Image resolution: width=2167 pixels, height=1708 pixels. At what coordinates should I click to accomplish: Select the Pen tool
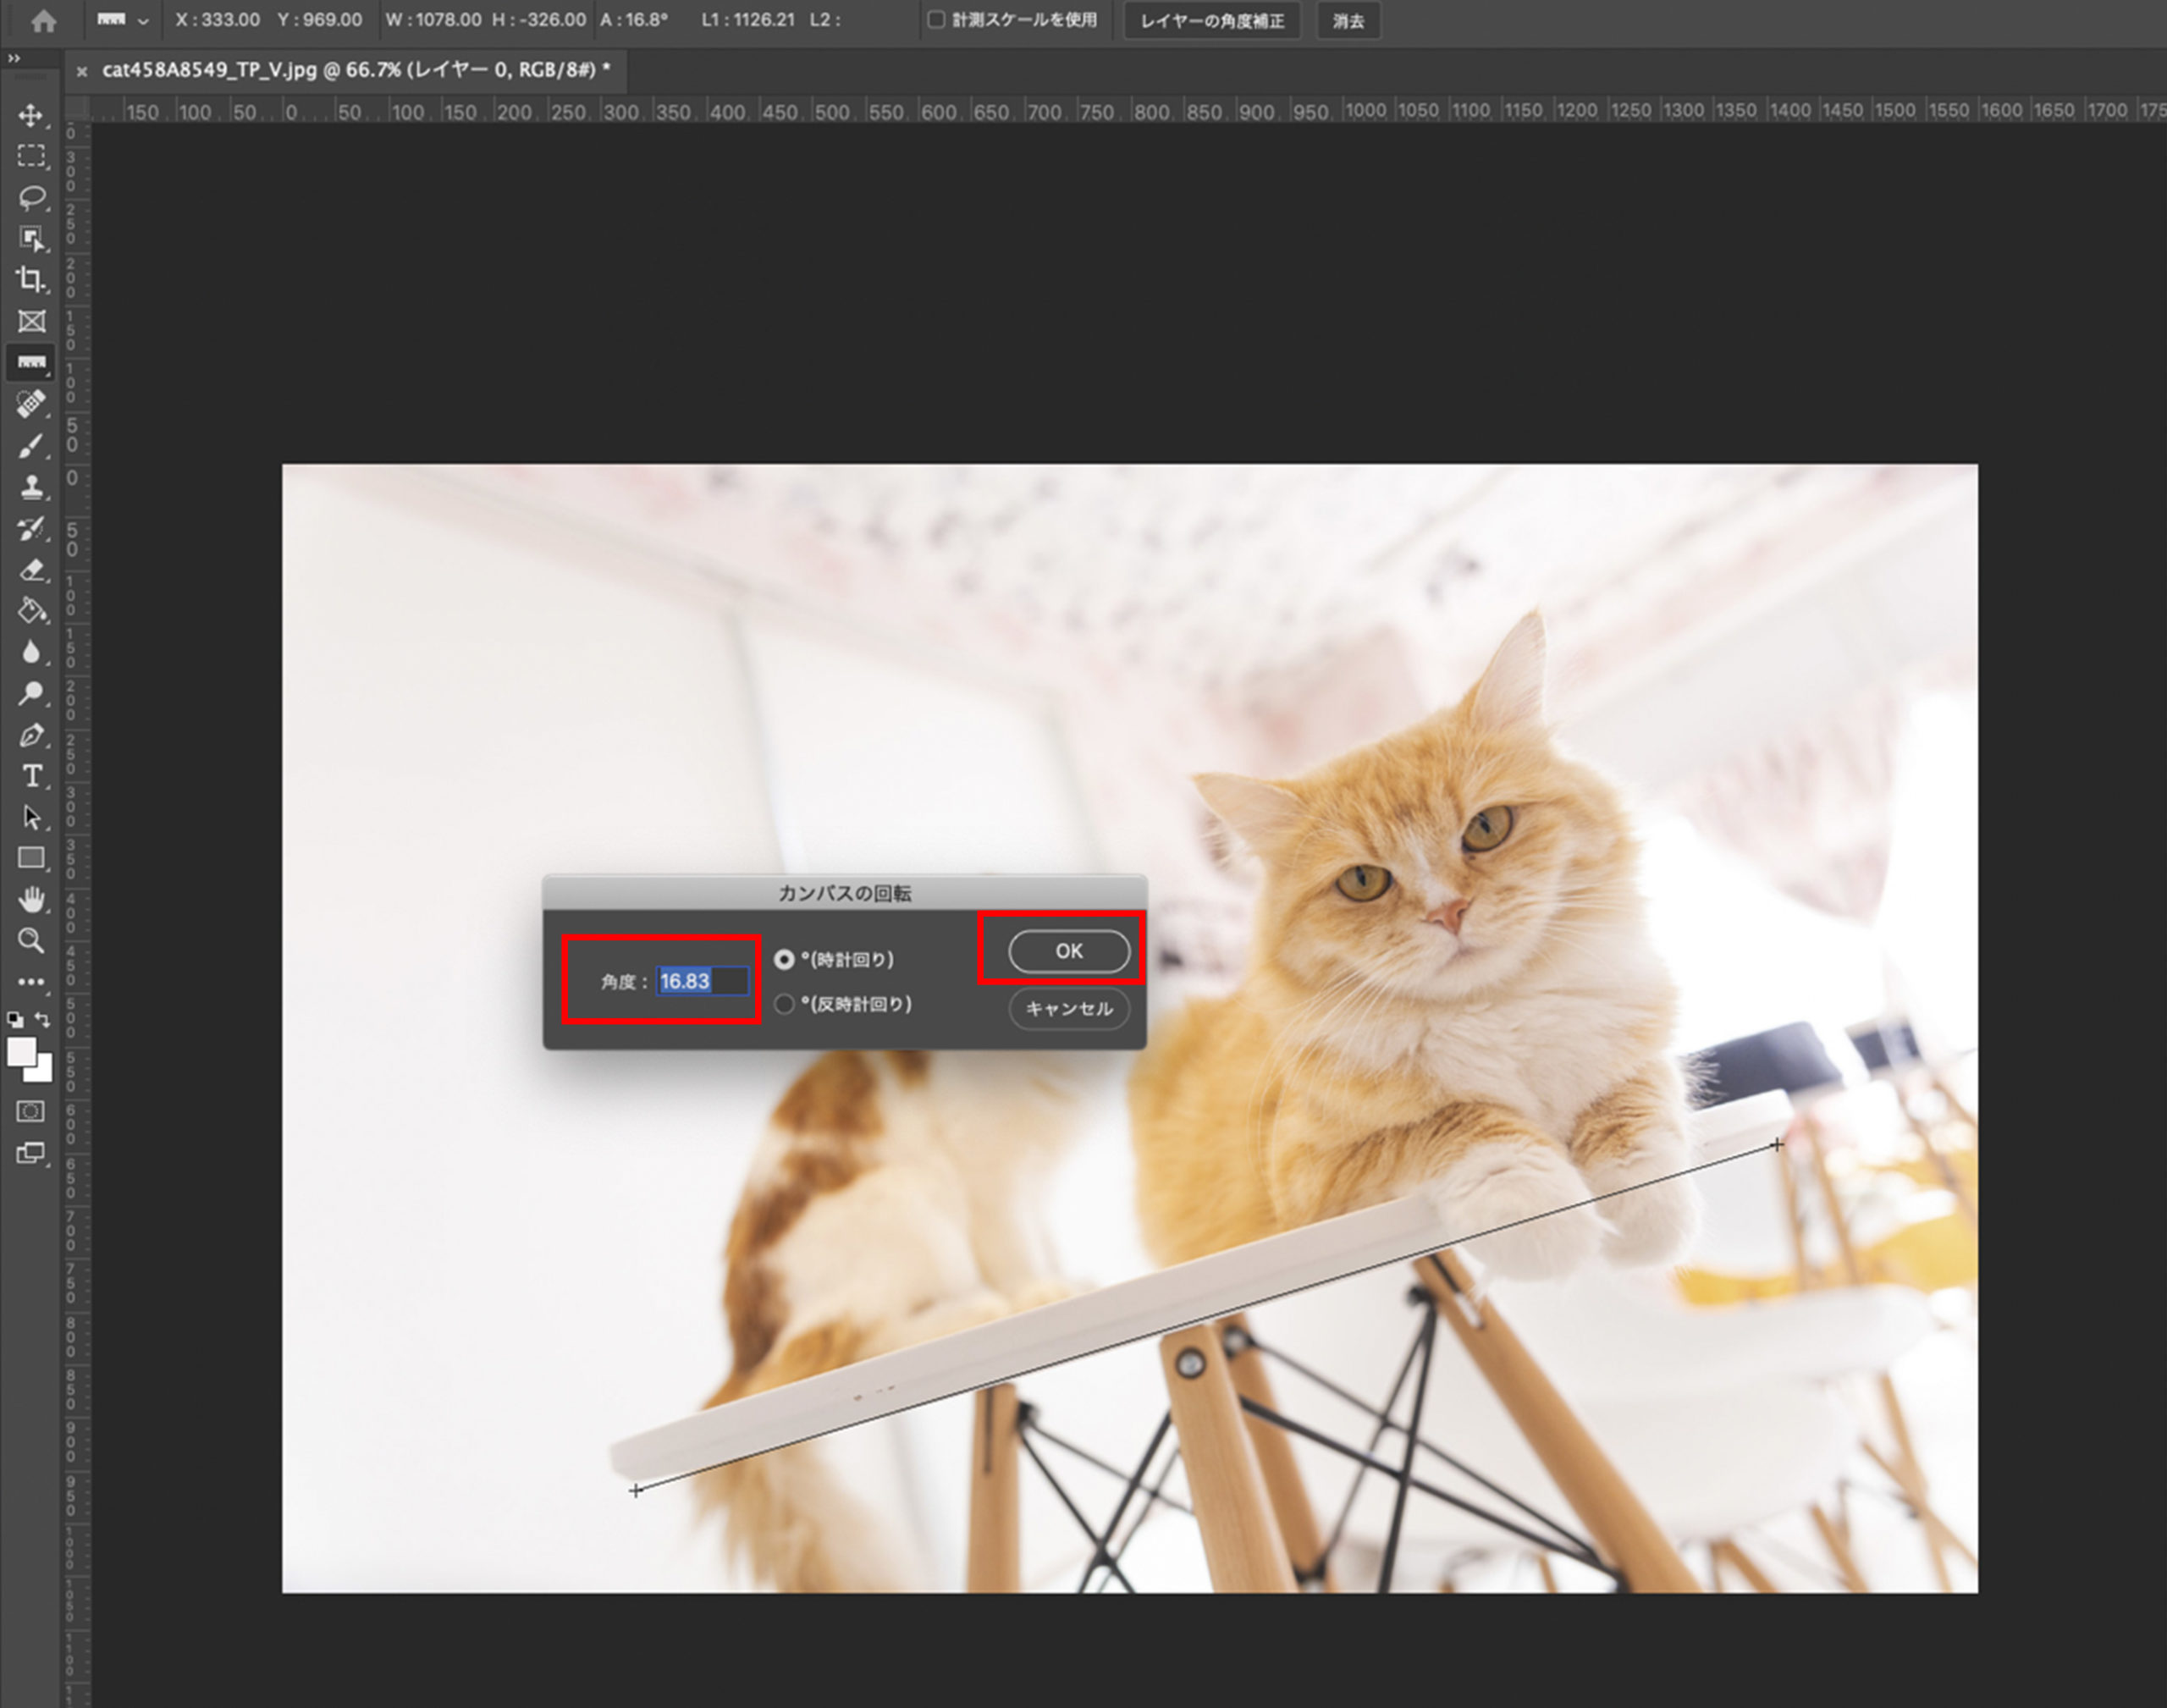pos(31,735)
